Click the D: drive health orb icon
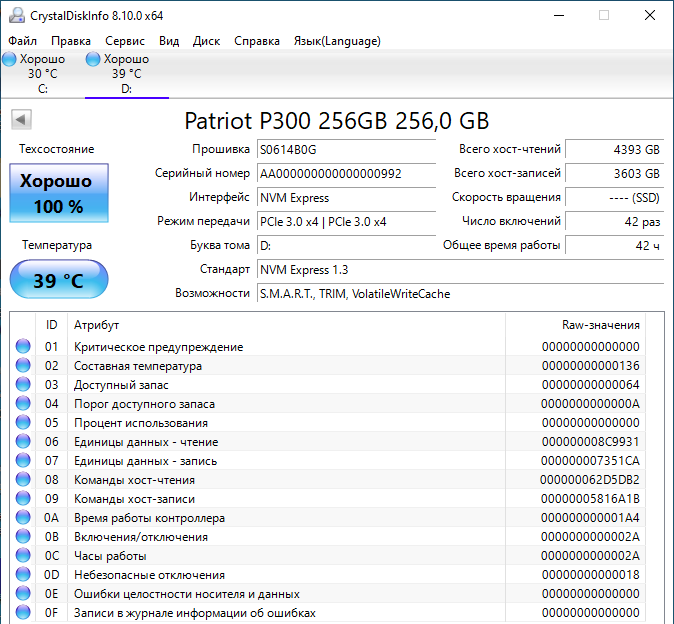674x624 pixels. (93, 59)
